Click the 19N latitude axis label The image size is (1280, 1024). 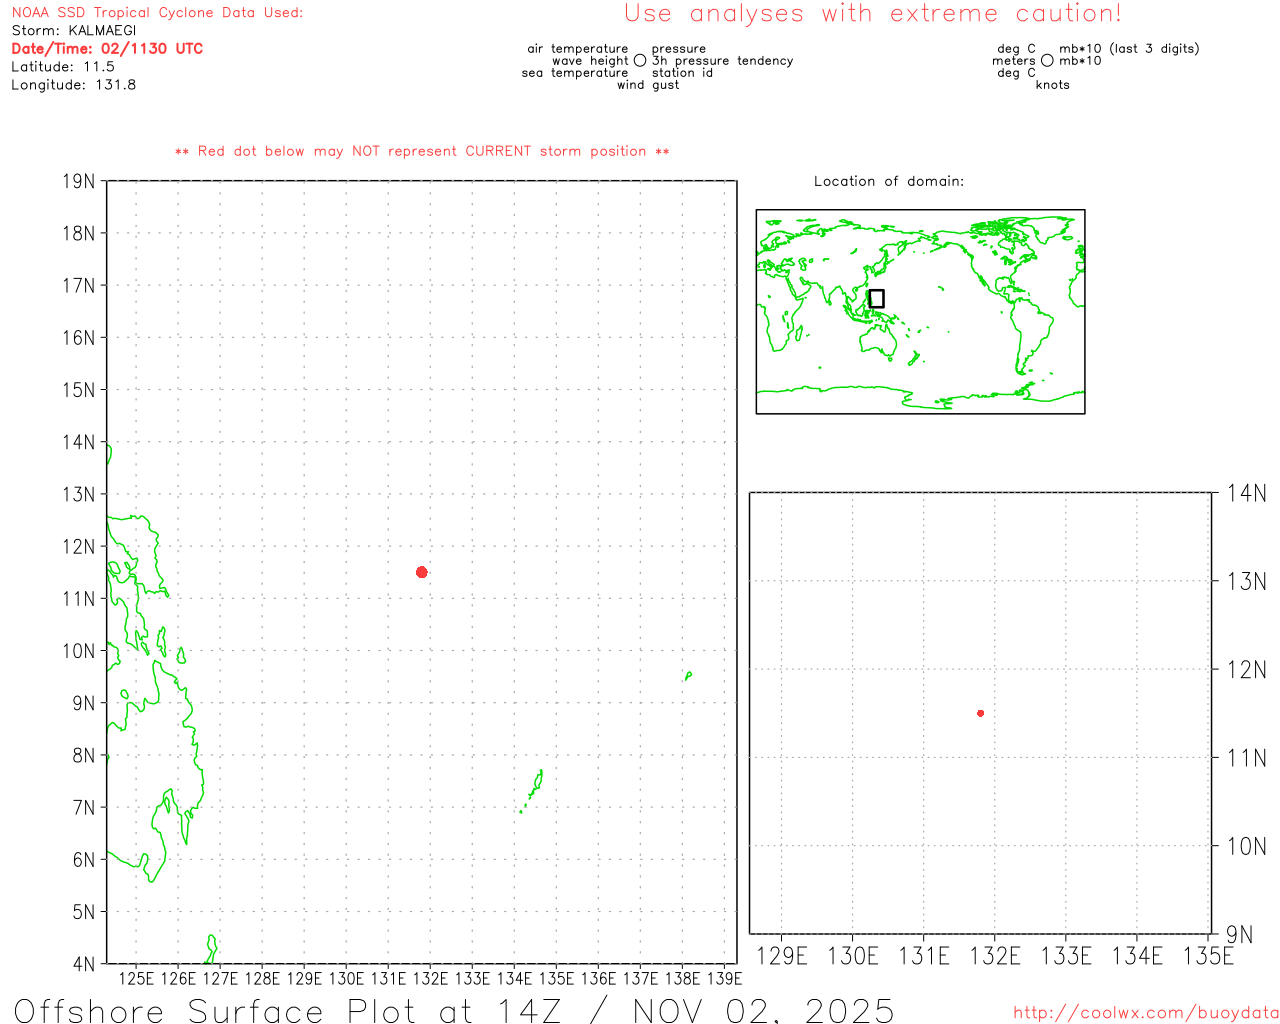[79, 182]
